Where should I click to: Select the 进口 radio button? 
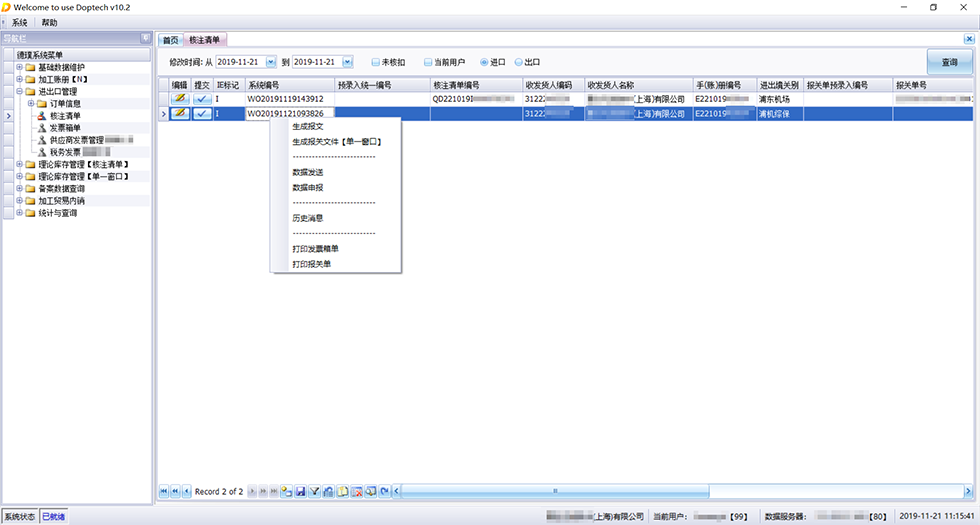(484, 62)
